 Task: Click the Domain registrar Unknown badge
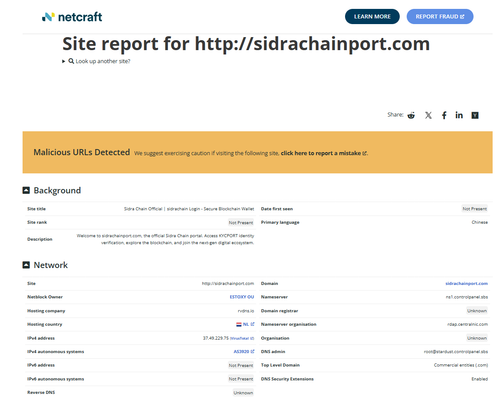[x=477, y=311]
